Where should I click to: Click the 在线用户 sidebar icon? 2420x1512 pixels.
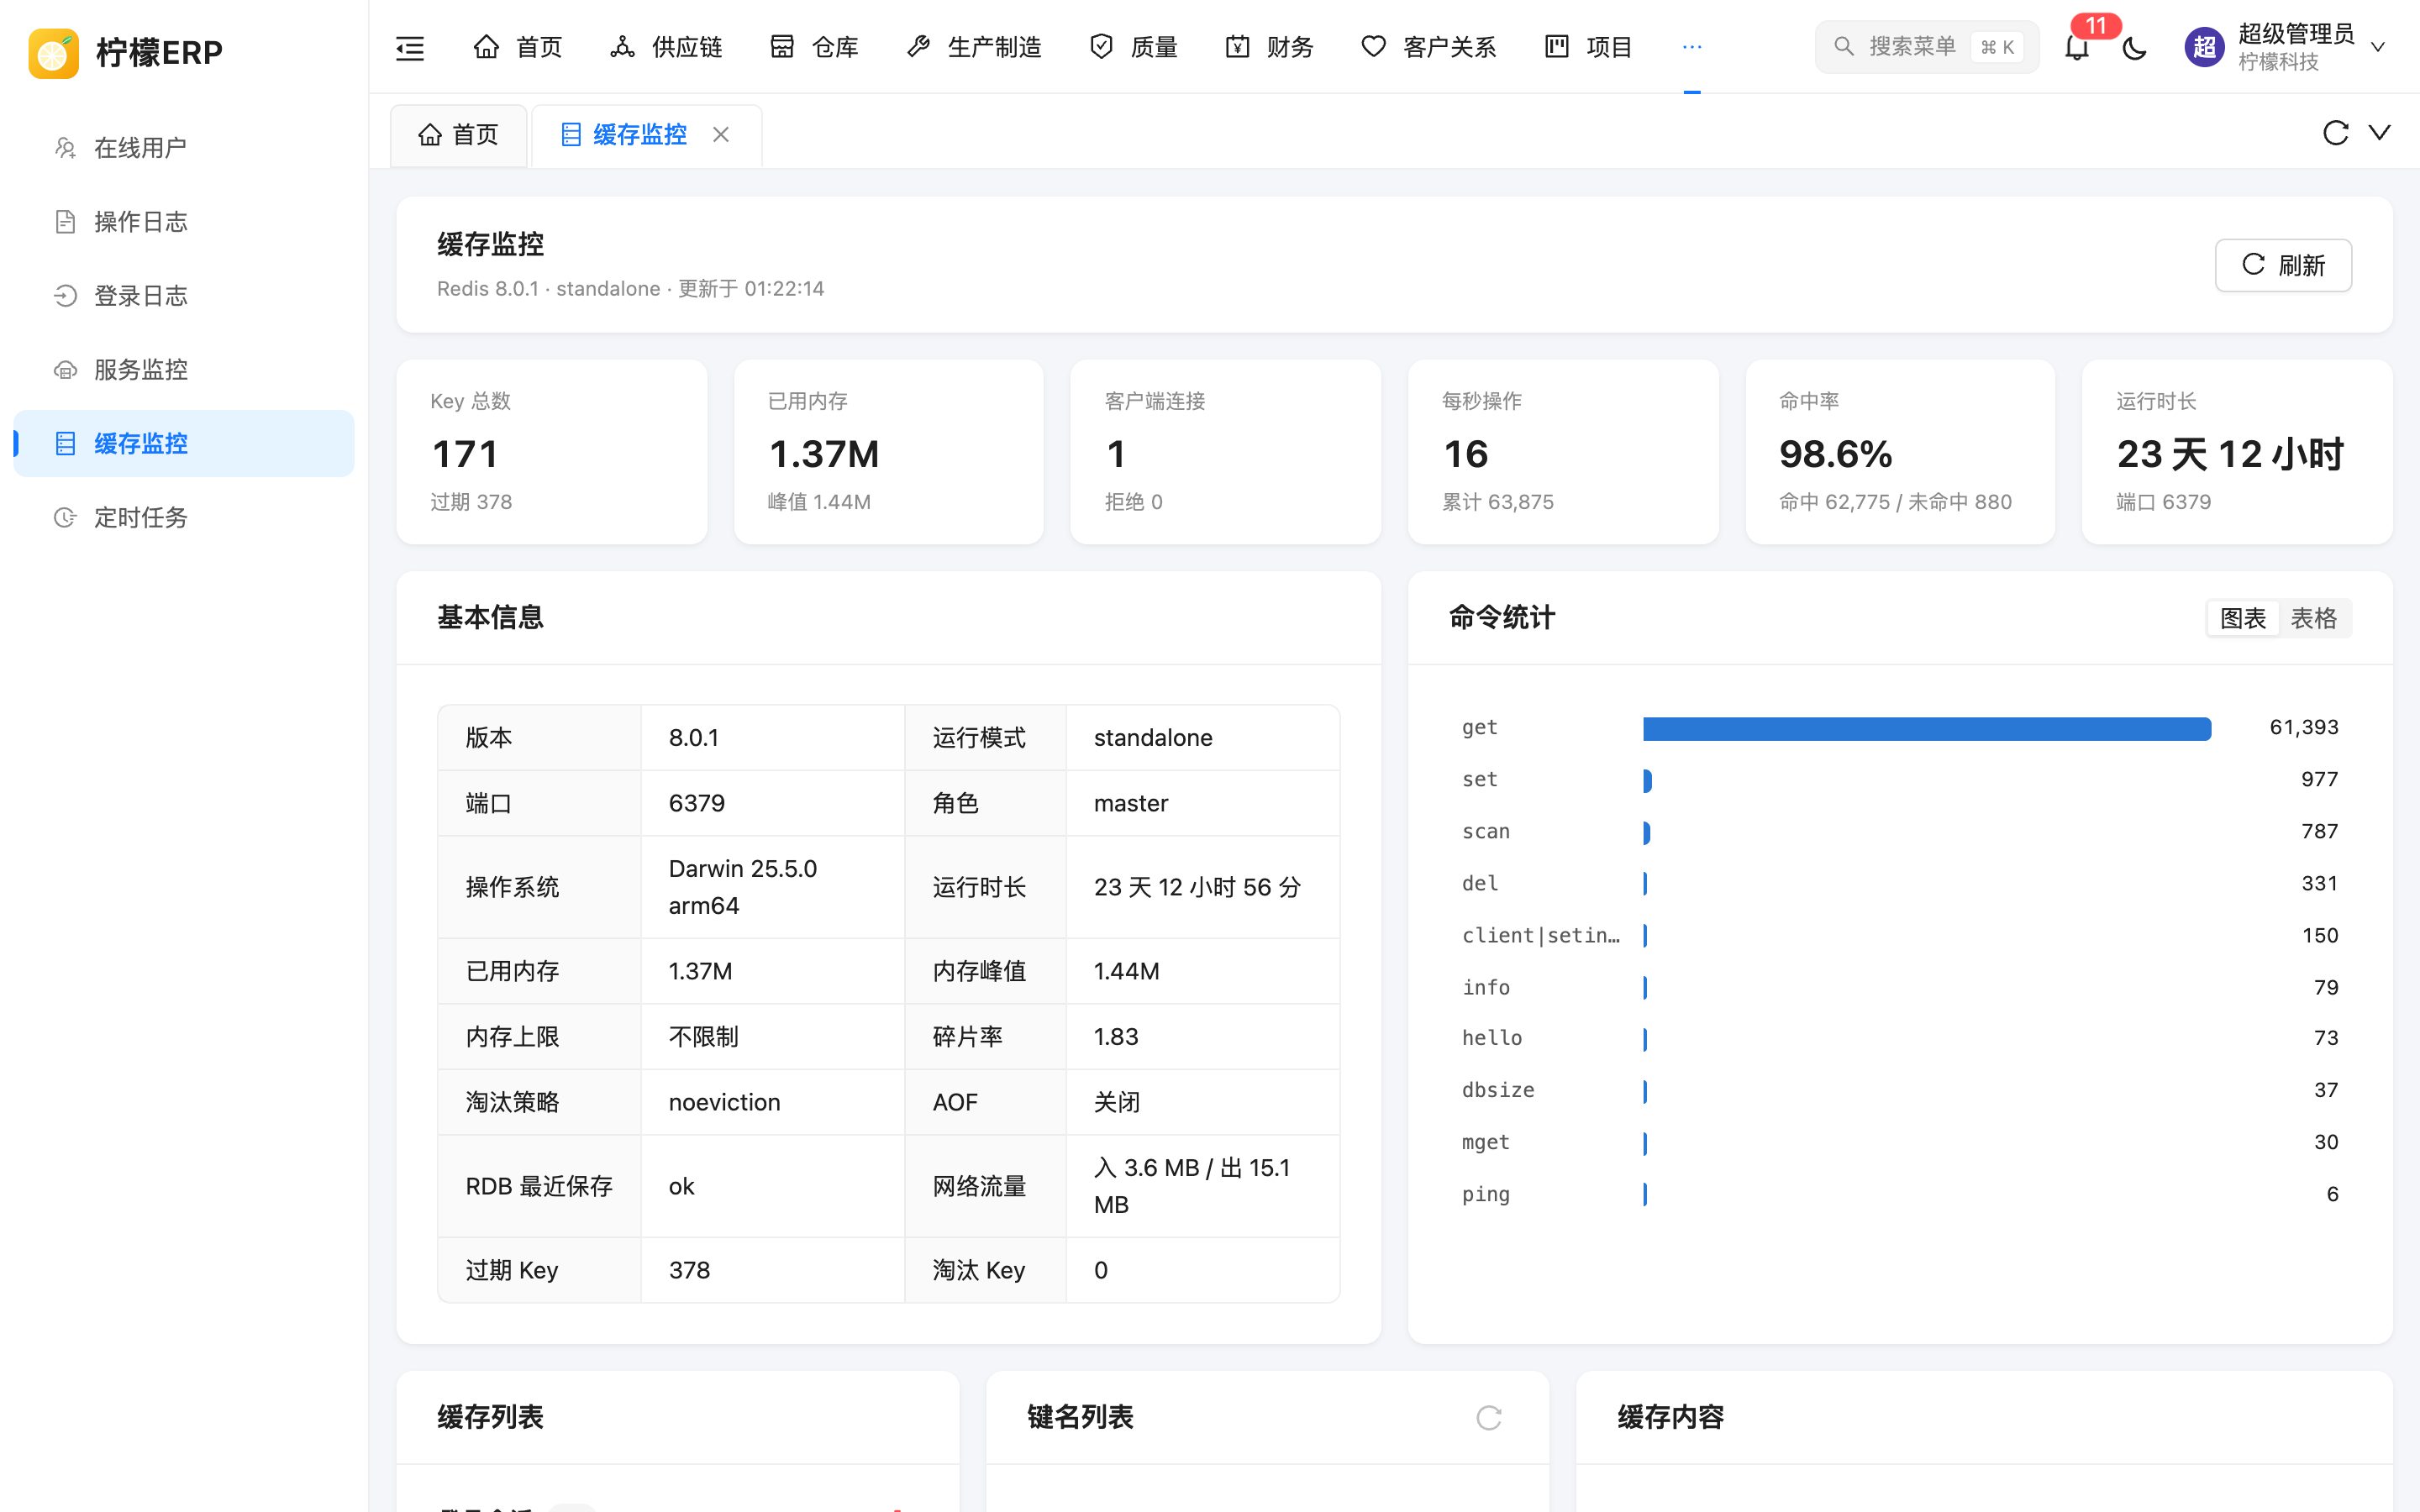(65, 148)
